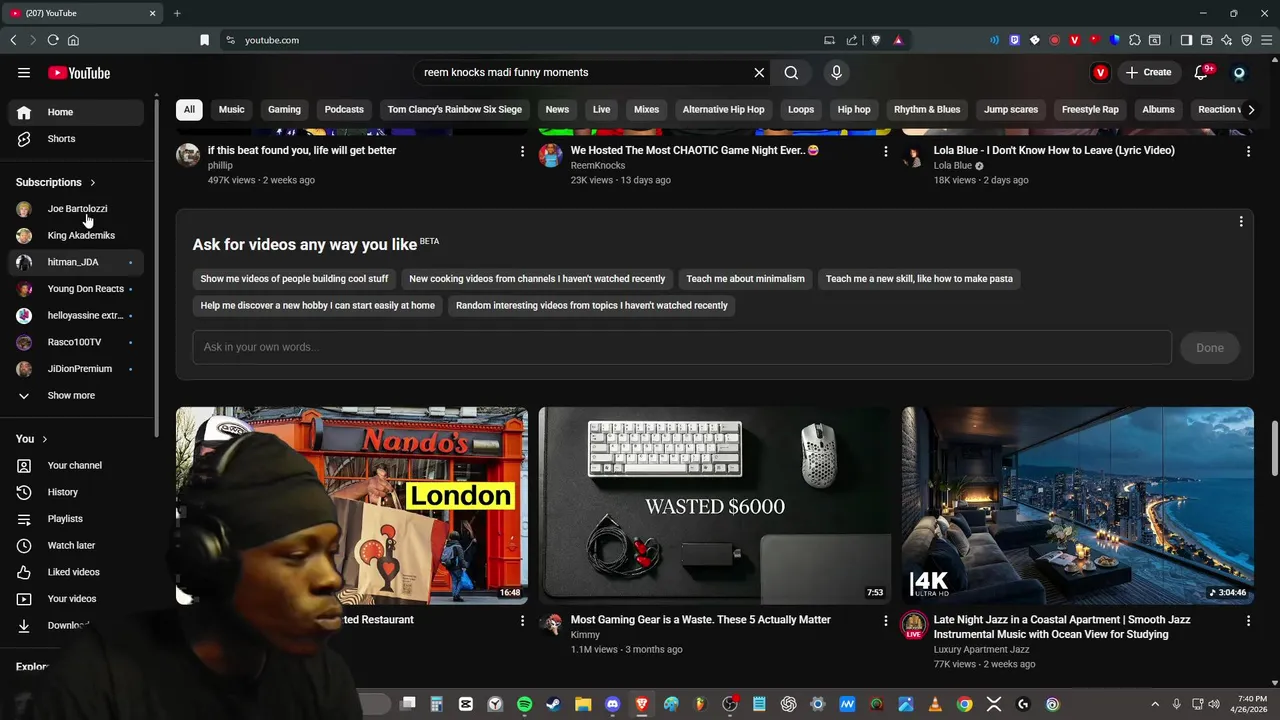
Task: Open options for Lola Blue lyric video
Action: coord(1248,151)
